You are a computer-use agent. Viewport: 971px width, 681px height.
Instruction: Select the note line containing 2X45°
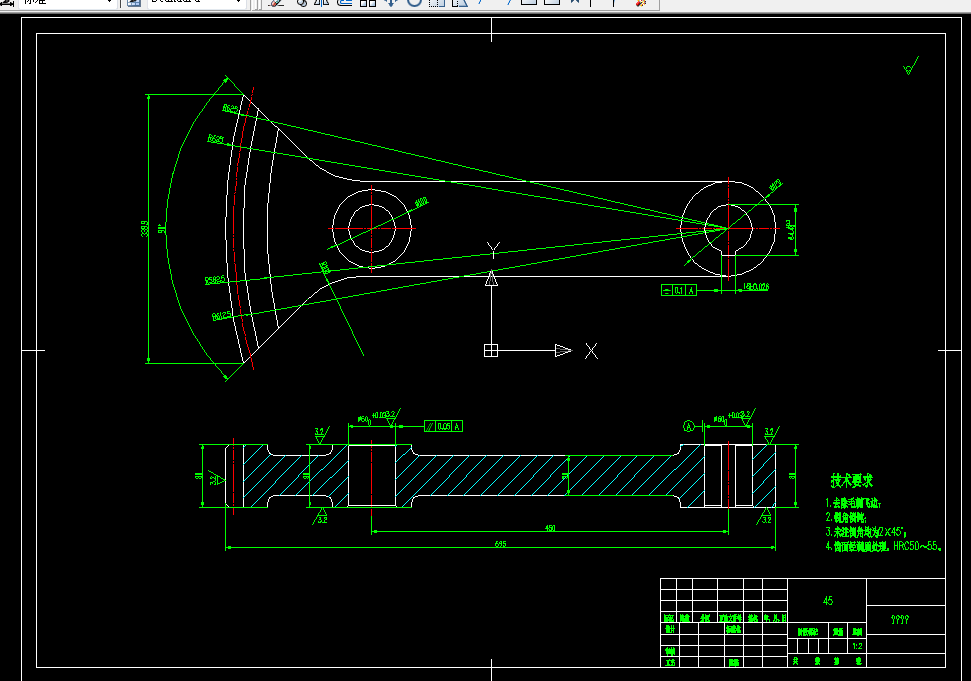[x=866, y=532]
